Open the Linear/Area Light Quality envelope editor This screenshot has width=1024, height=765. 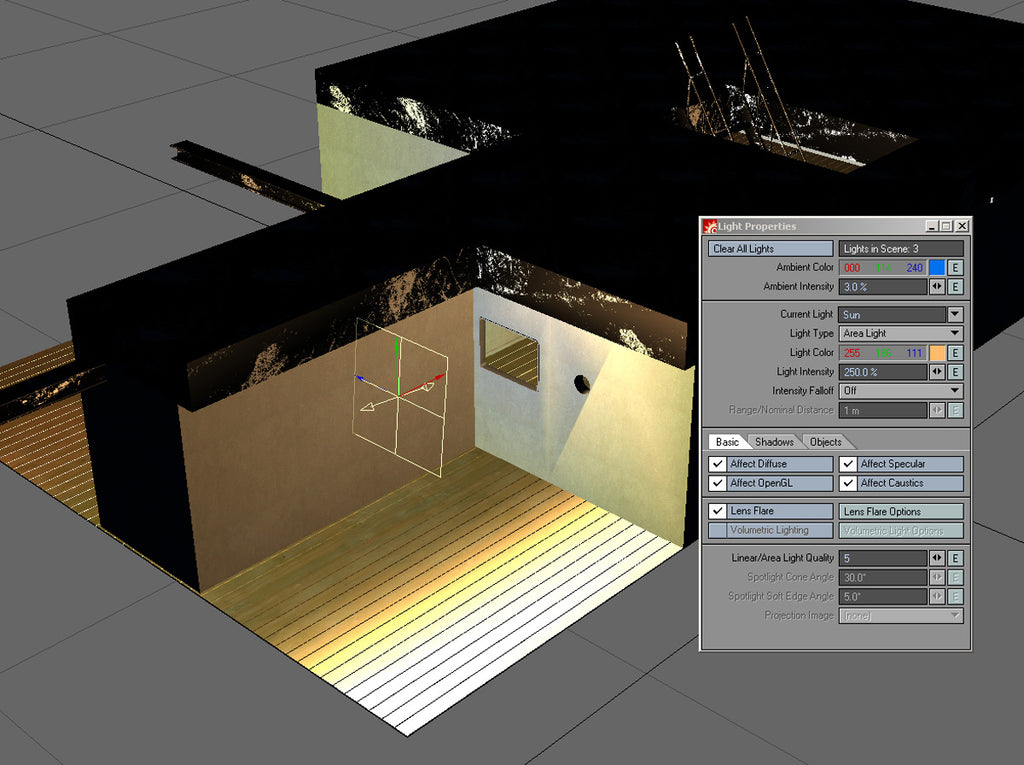[955, 558]
